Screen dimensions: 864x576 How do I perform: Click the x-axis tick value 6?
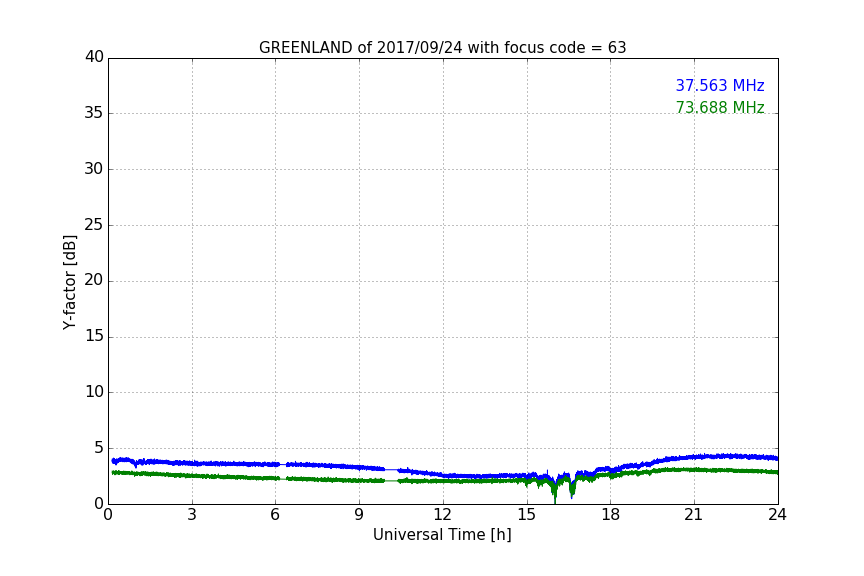pos(275,515)
